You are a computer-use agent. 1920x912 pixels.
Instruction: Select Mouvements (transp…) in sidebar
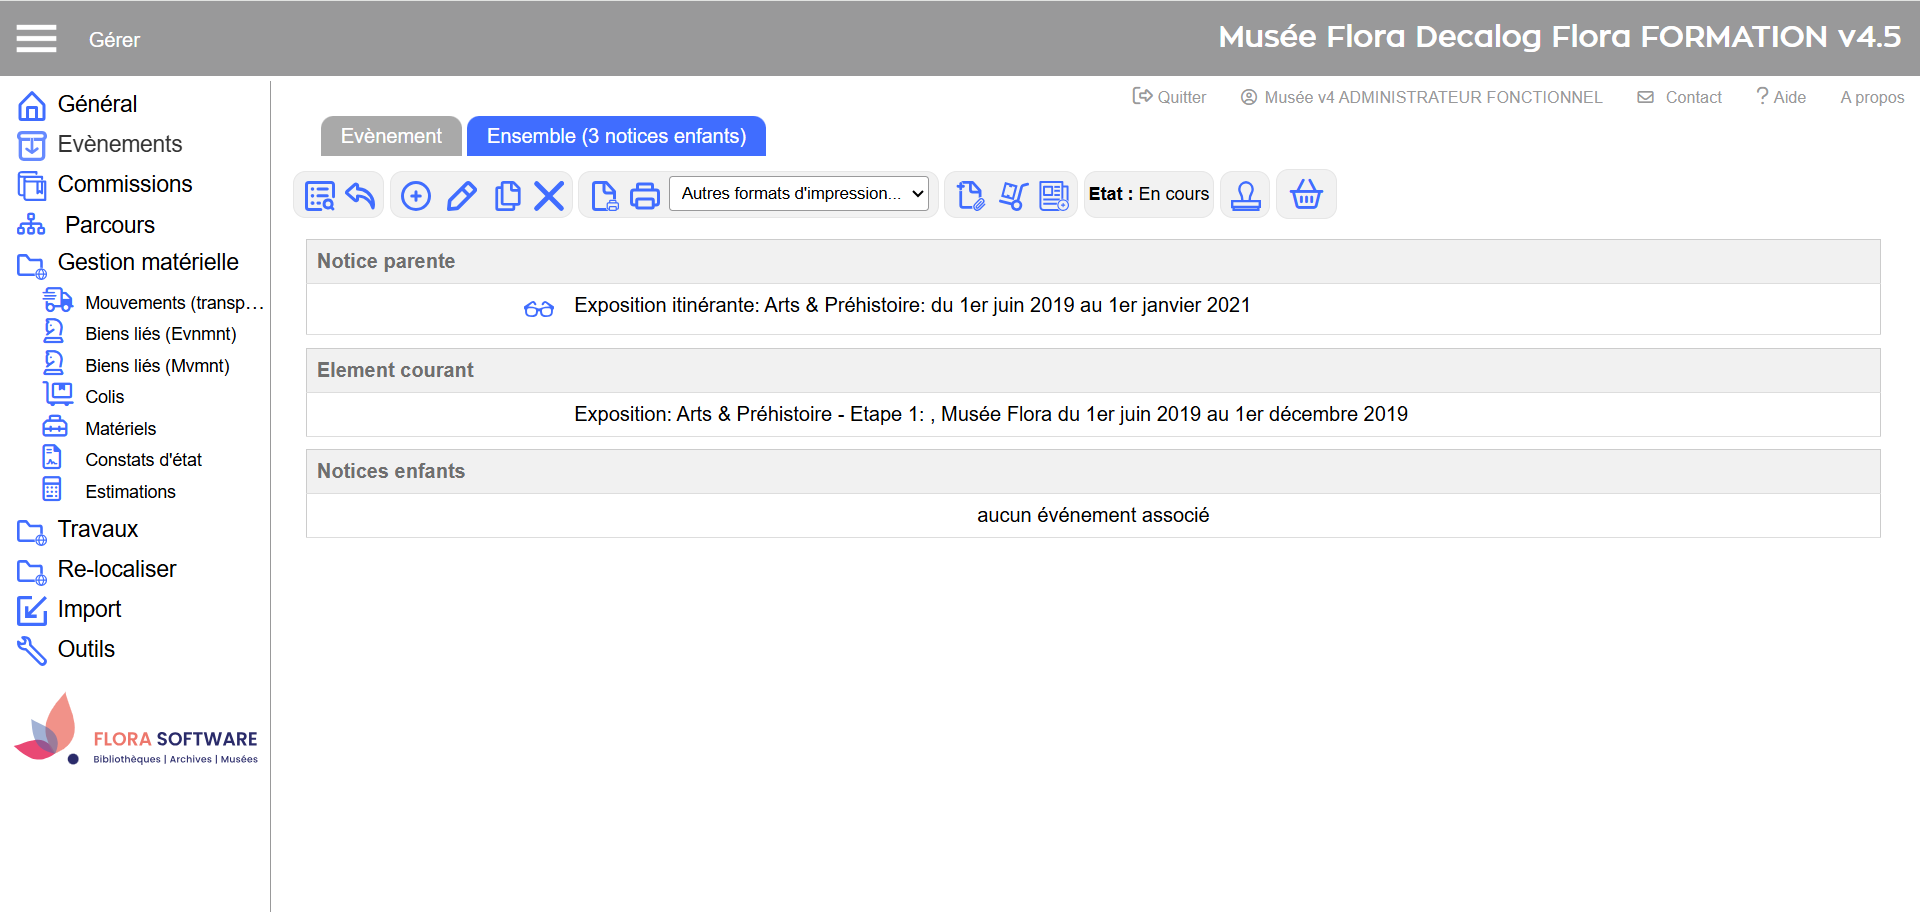[173, 303]
